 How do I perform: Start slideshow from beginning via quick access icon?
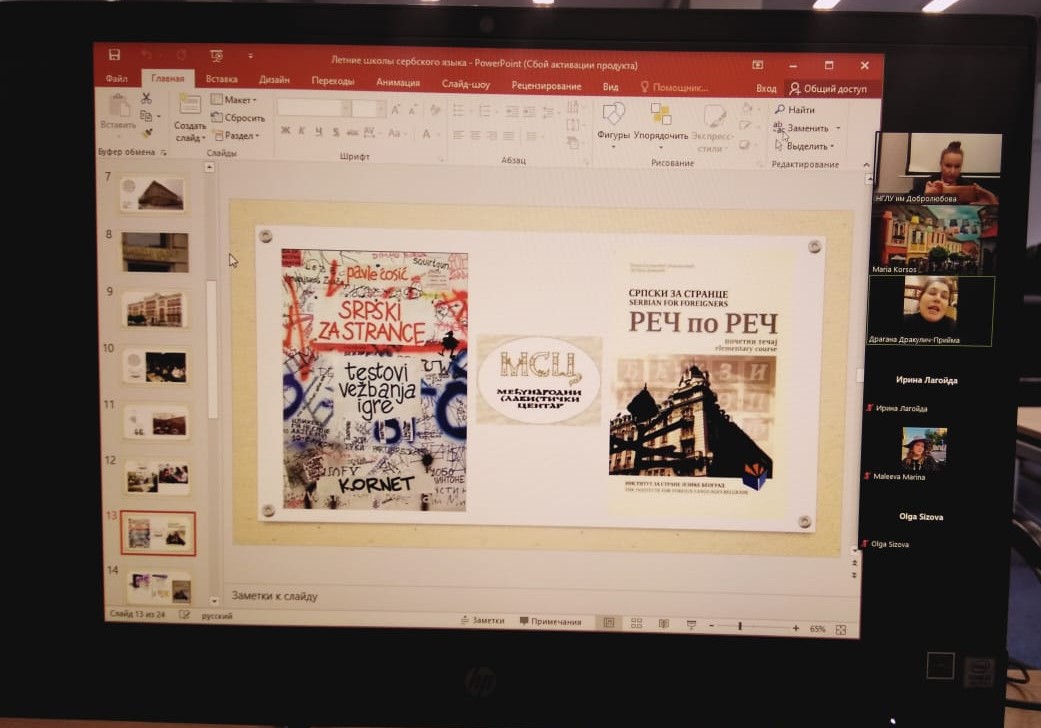pyautogui.click(x=216, y=56)
